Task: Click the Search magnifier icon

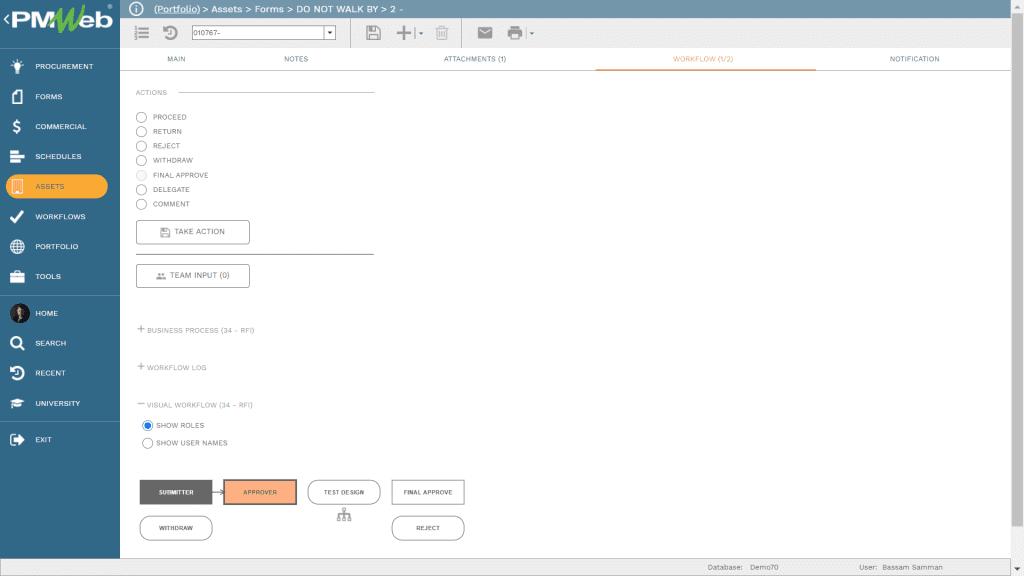Action: tap(18, 344)
